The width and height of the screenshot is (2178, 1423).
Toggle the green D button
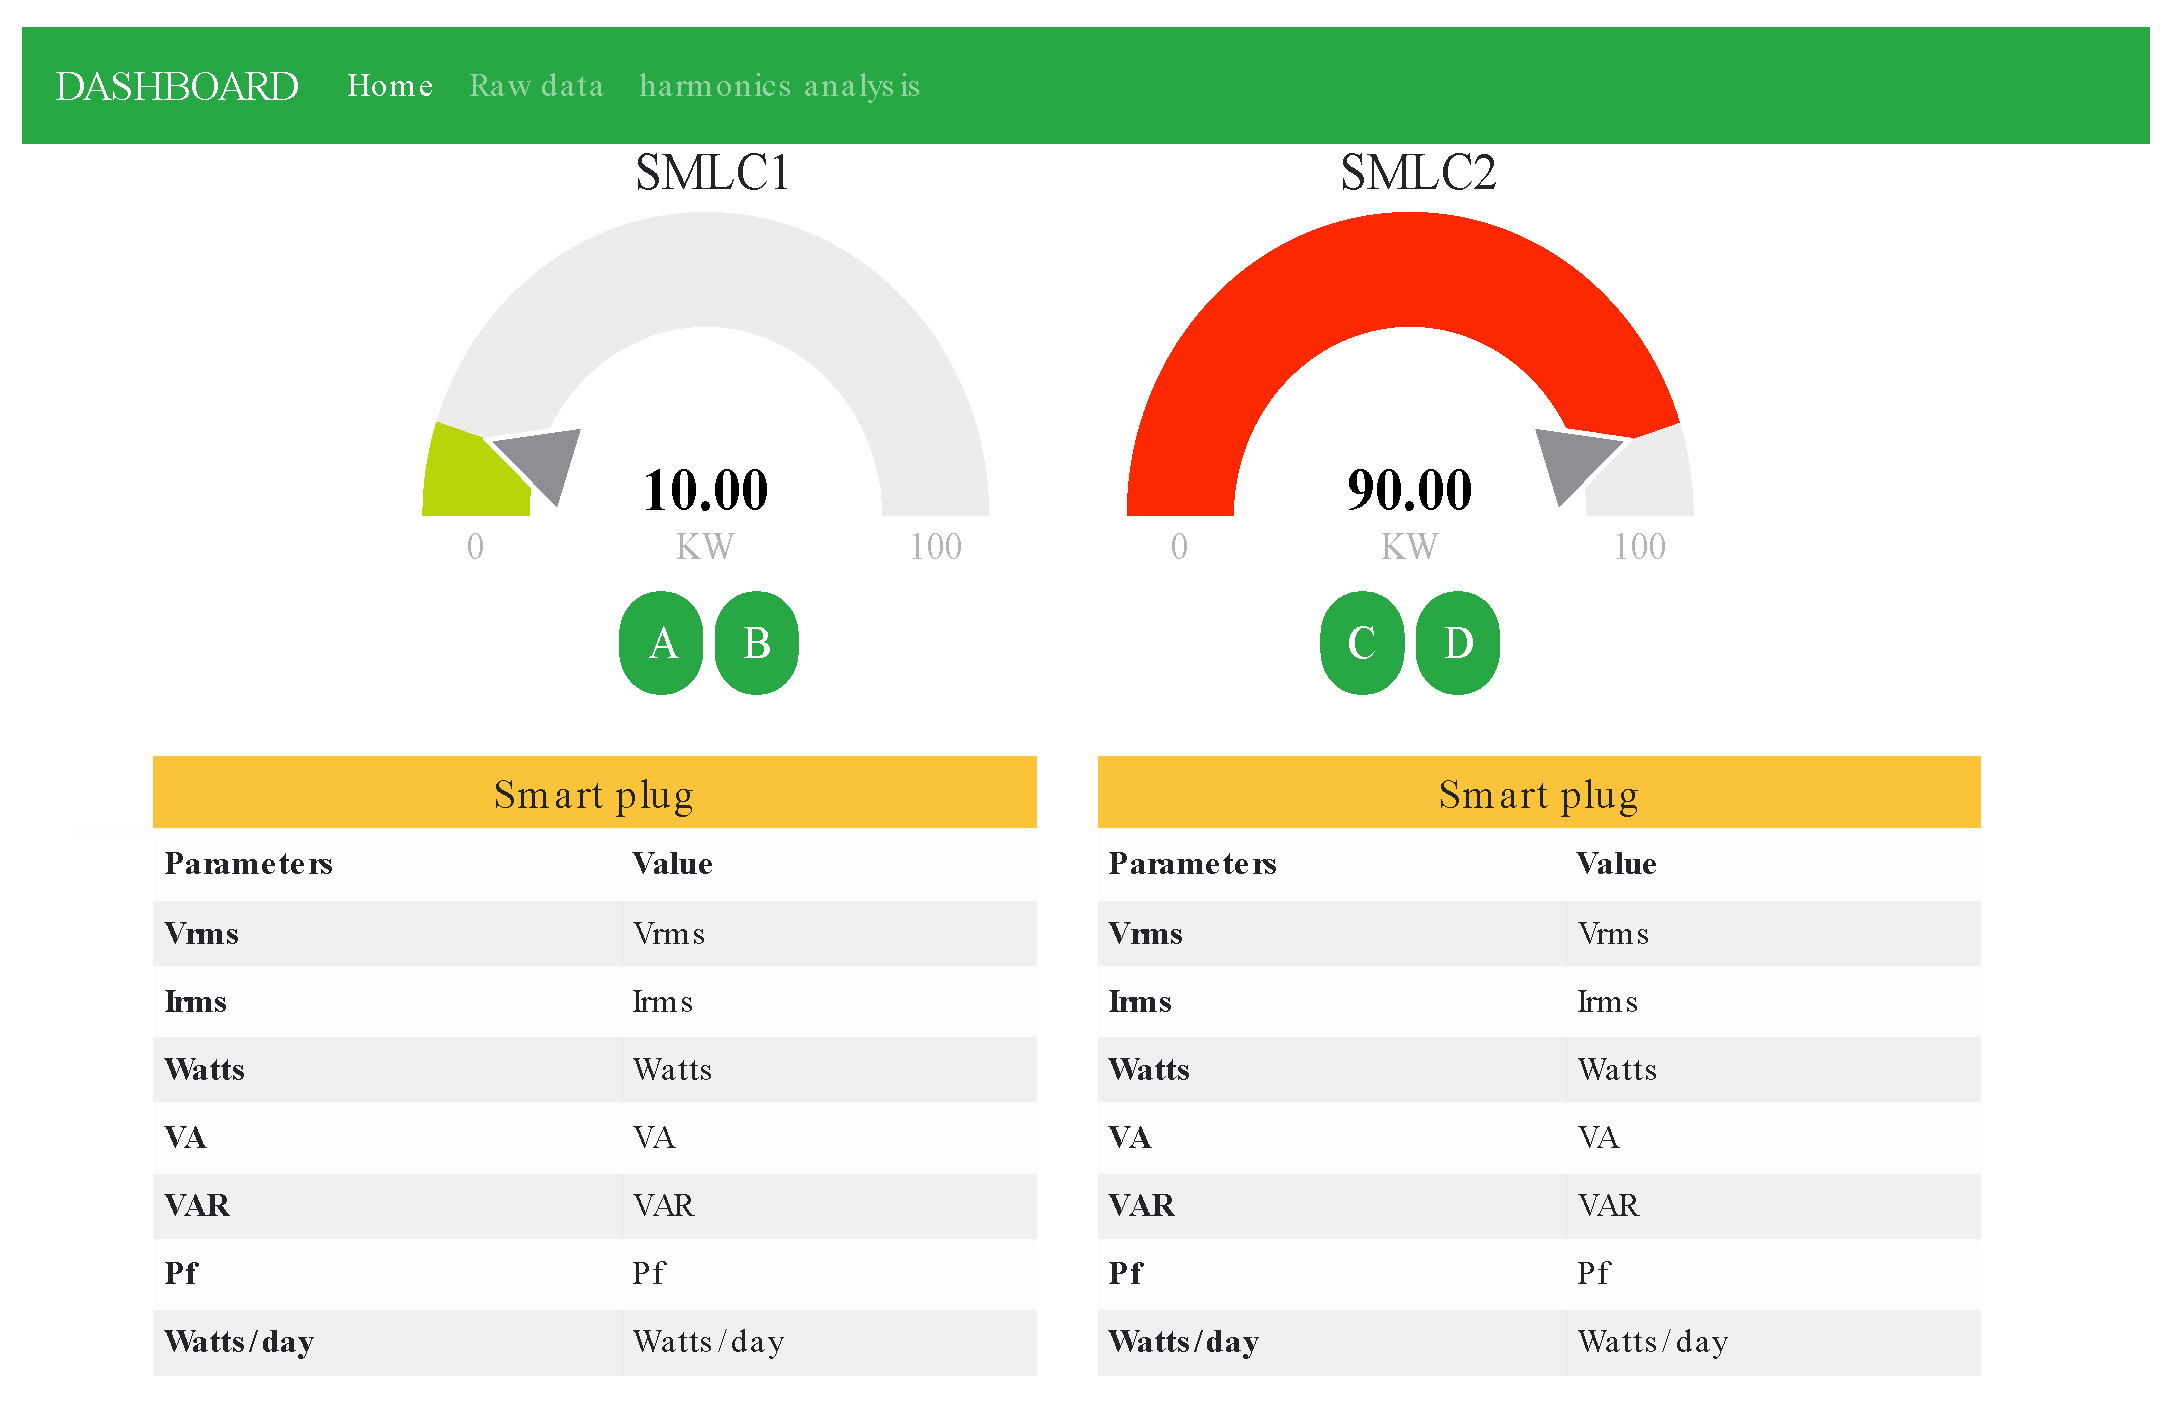[1458, 643]
